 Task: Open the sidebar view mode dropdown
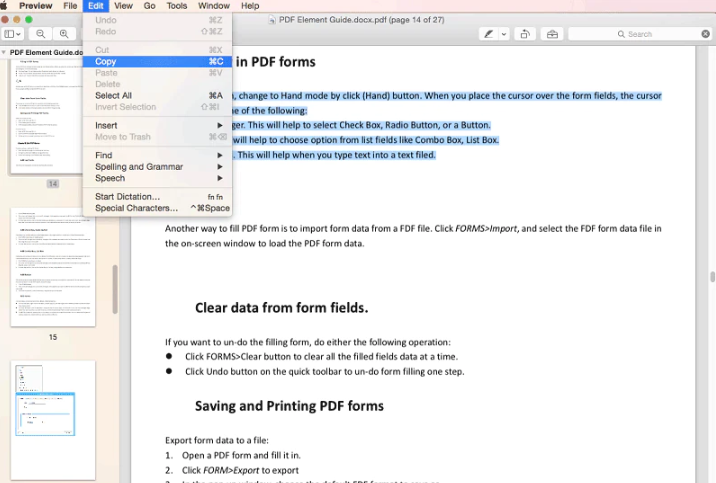(x=12, y=34)
